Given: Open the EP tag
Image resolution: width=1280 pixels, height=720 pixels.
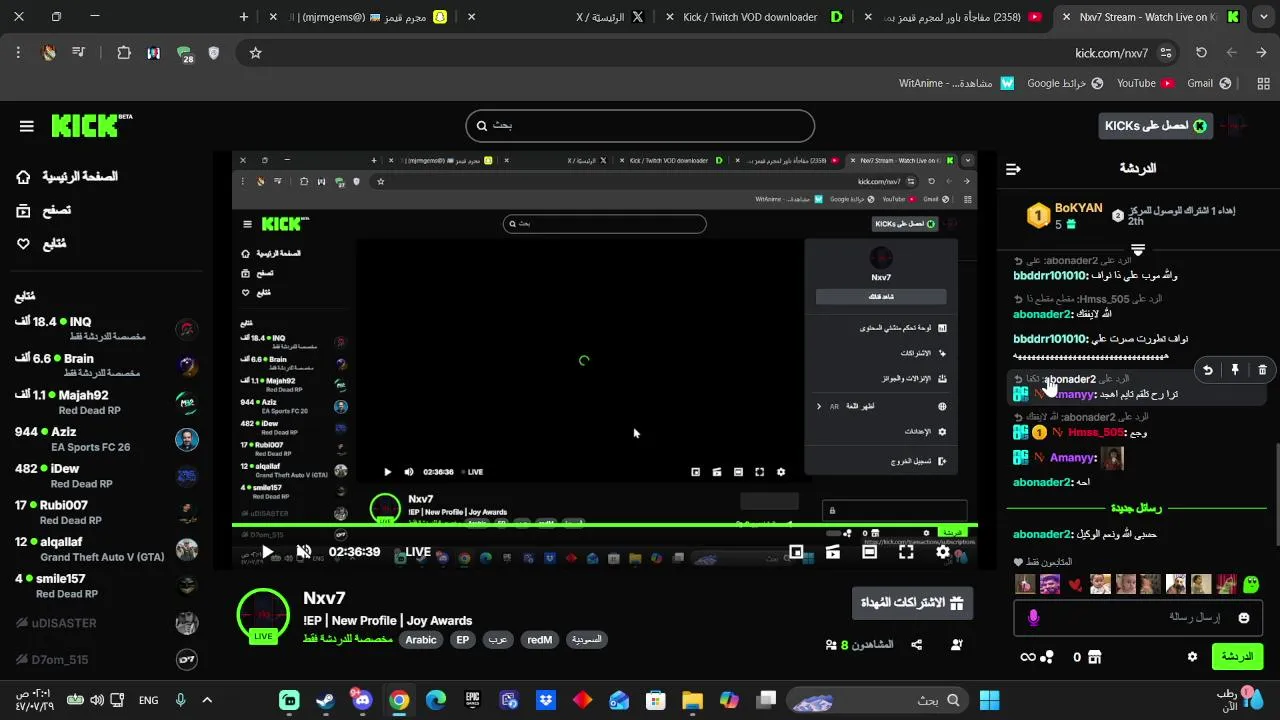Looking at the screenshot, I should [x=462, y=640].
